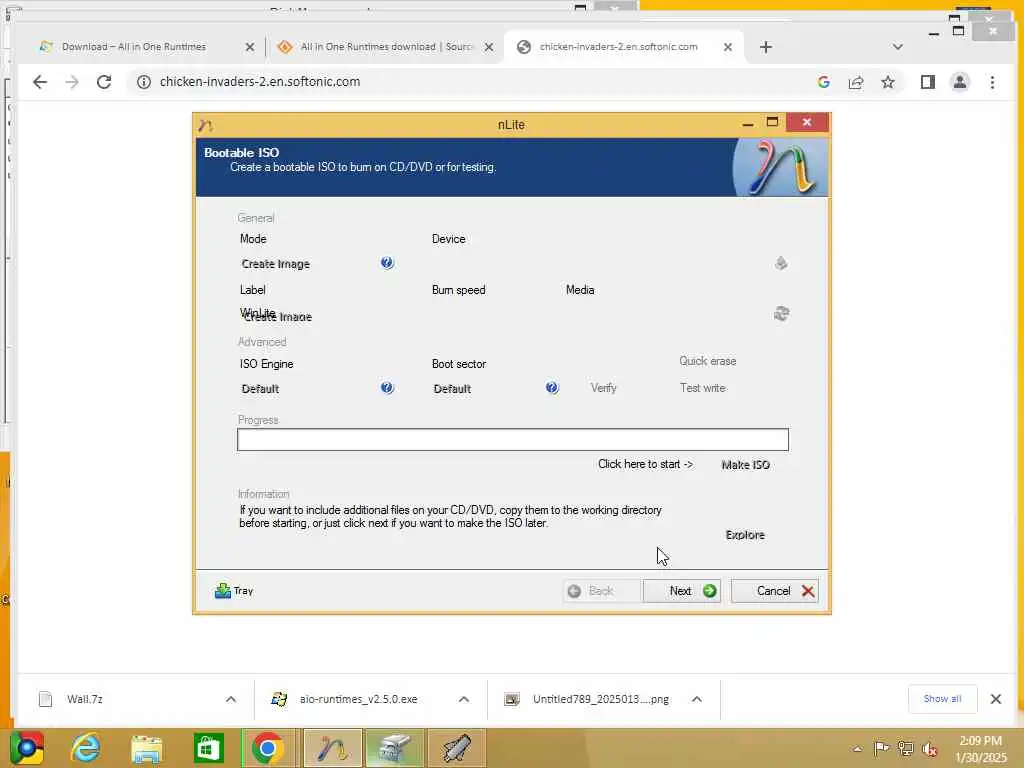Image resolution: width=1024 pixels, height=768 pixels.
Task: Click the Google icon in address bar
Action: click(x=824, y=82)
